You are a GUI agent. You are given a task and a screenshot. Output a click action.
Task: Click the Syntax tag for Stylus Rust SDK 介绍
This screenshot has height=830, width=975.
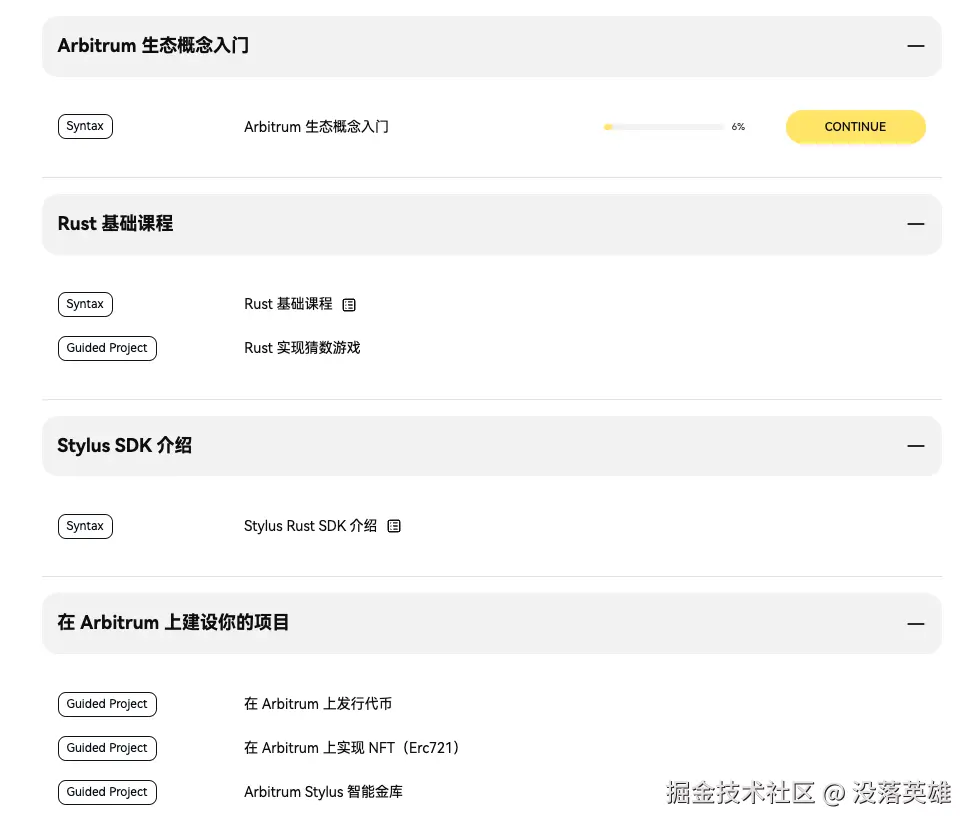pos(85,526)
